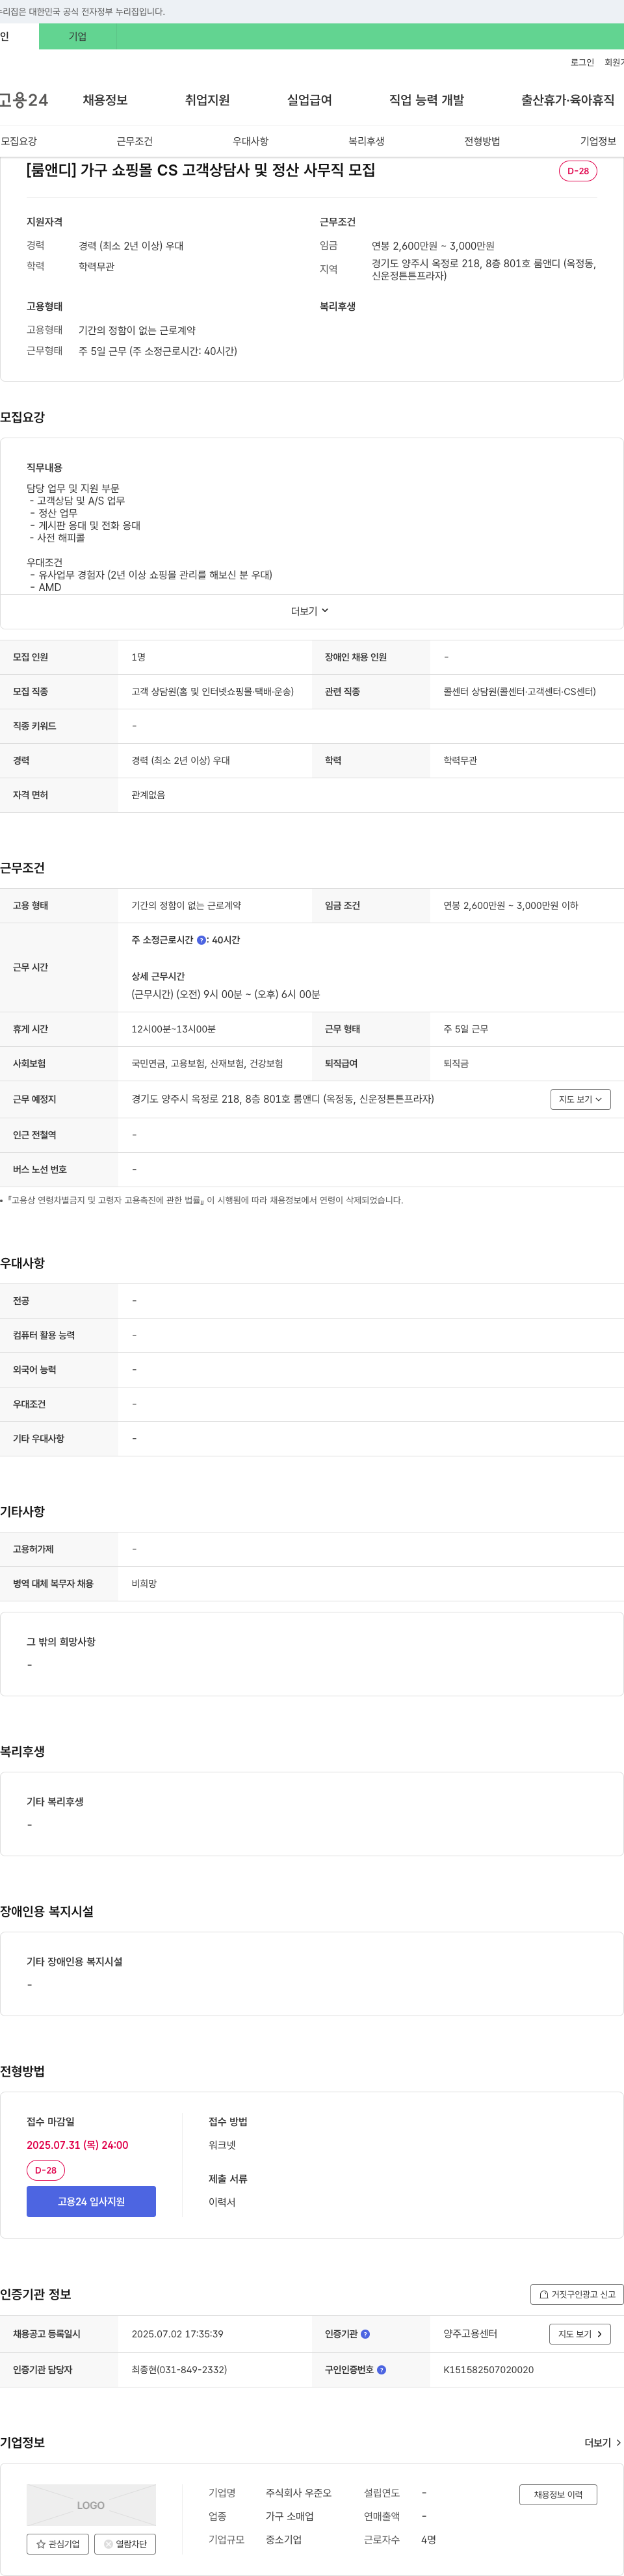Open 지도 보기 for 양주고용센터
This screenshot has height=2576, width=624.
[580, 2334]
